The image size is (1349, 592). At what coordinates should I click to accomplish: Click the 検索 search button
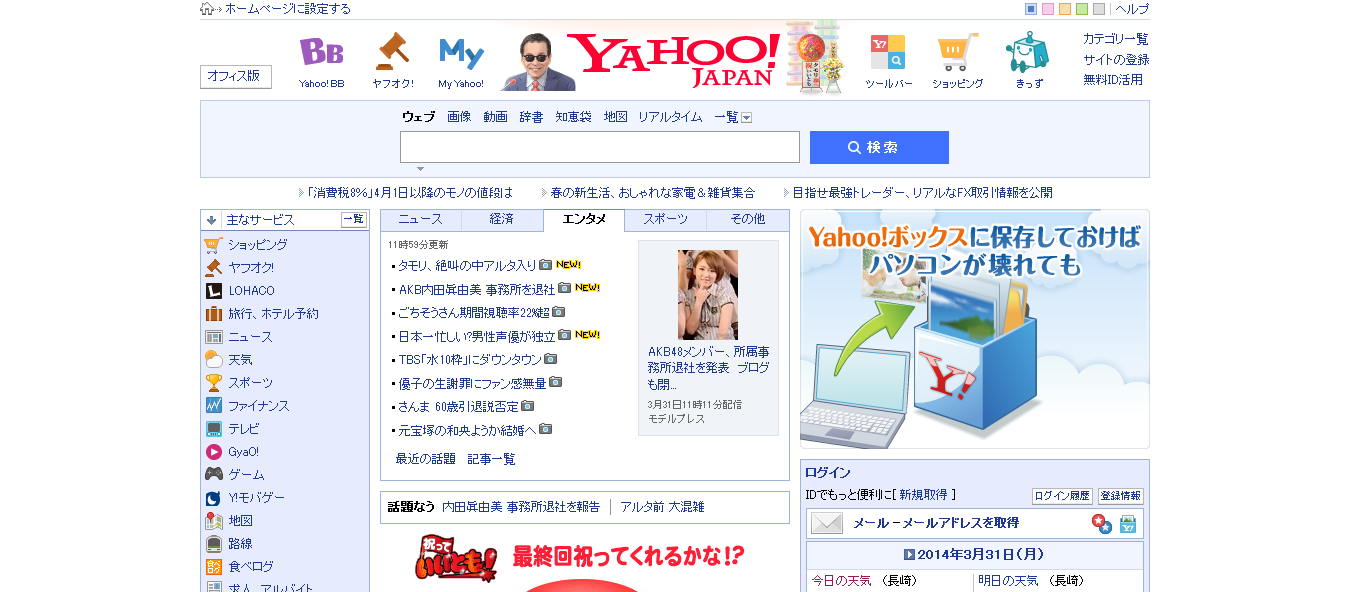click(879, 147)
